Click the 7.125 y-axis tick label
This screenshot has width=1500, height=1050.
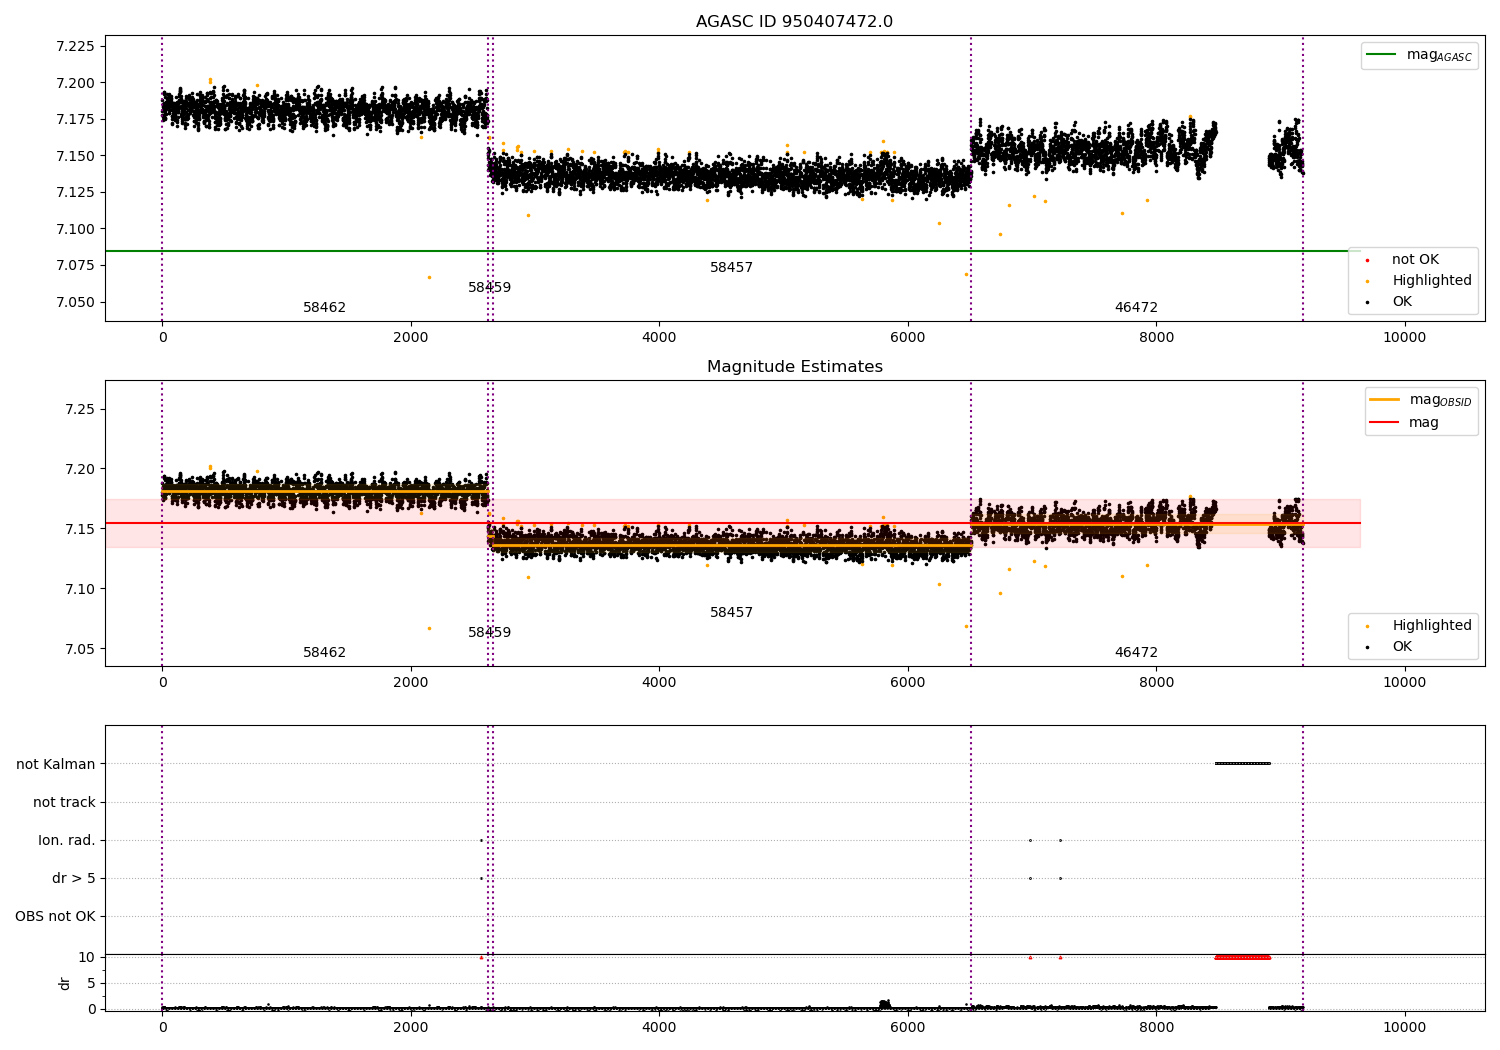tap(75, 193)
